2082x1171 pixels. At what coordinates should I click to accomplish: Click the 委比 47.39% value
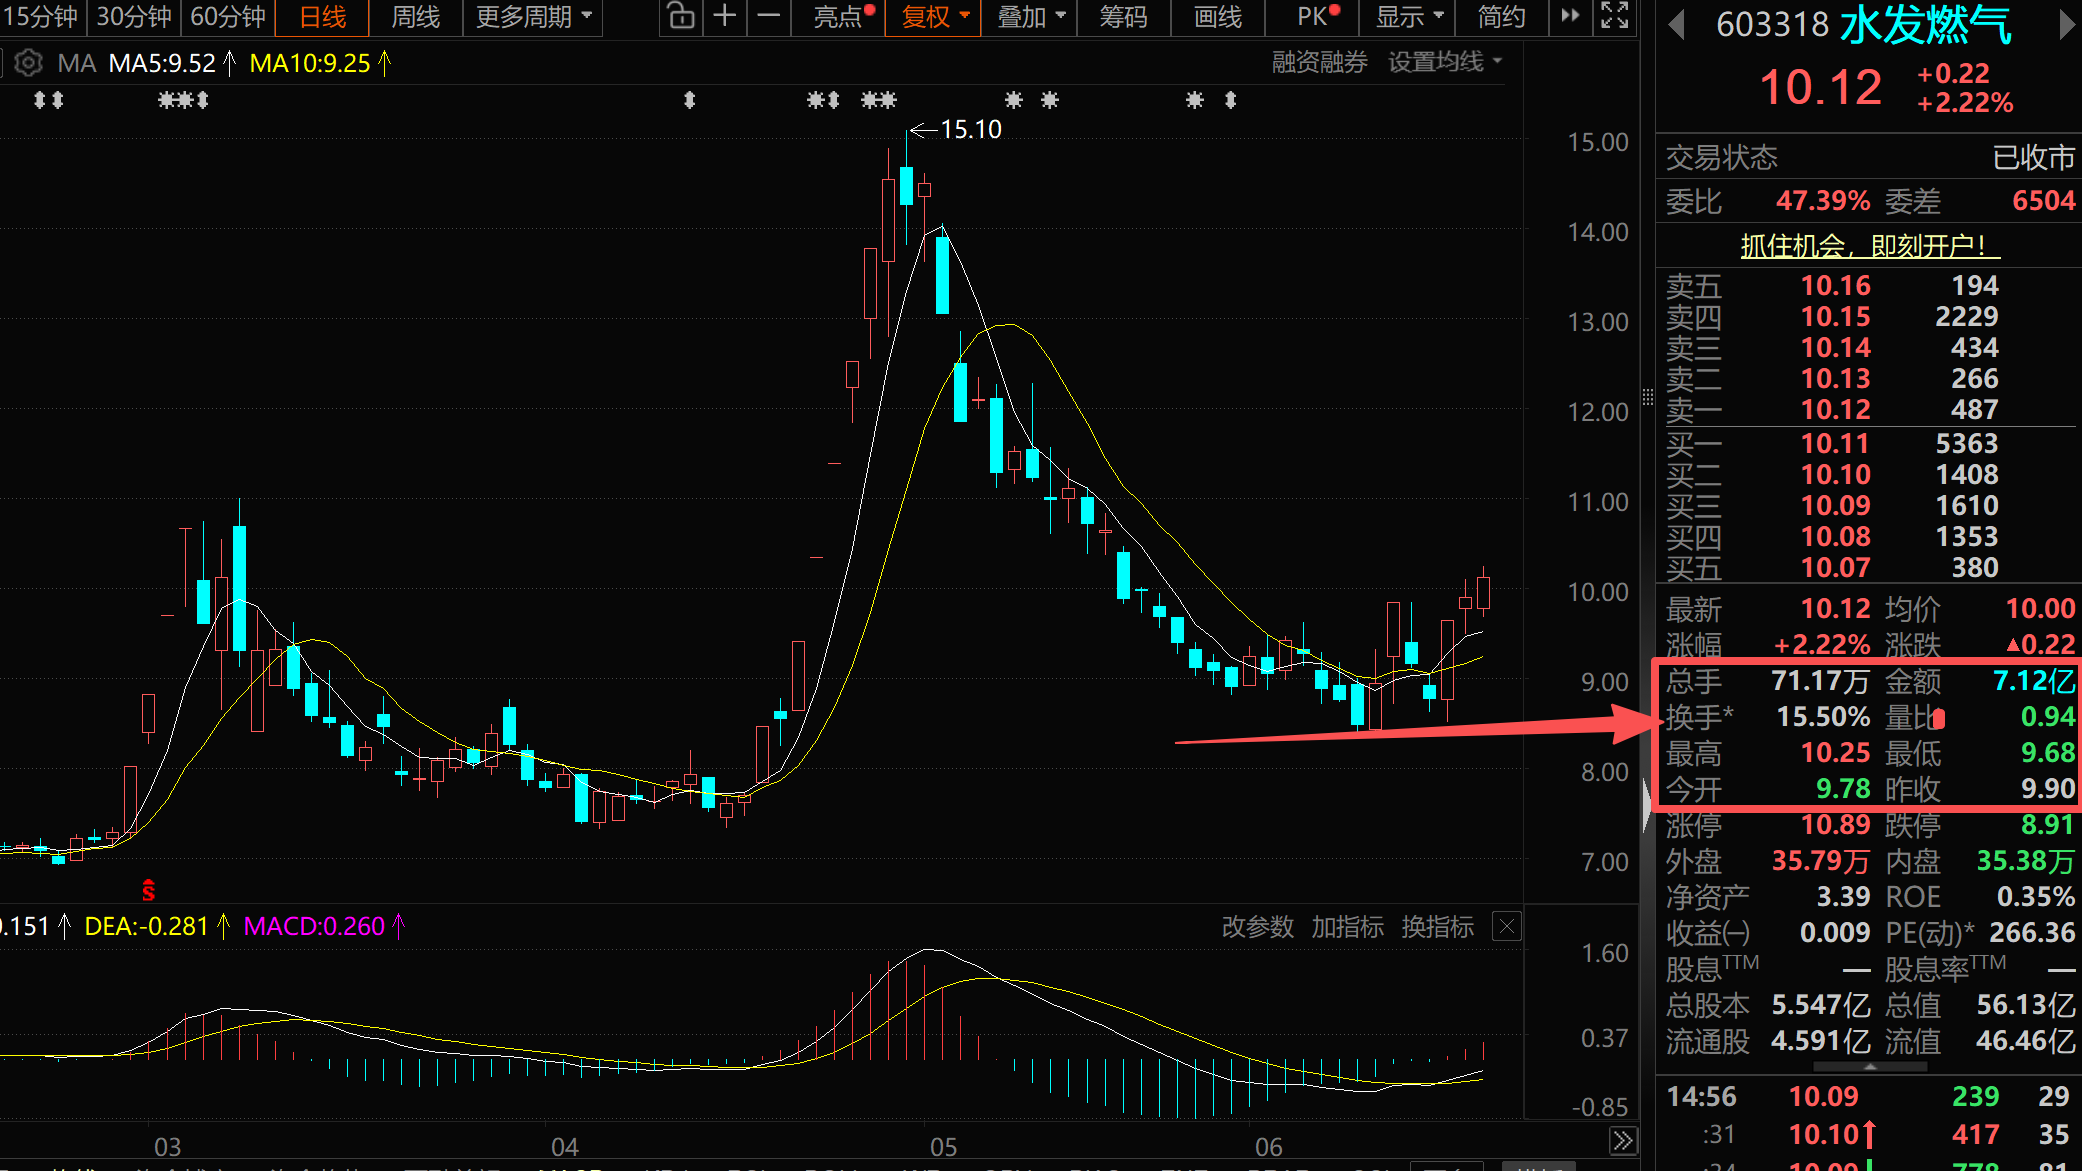point(1822,201)
